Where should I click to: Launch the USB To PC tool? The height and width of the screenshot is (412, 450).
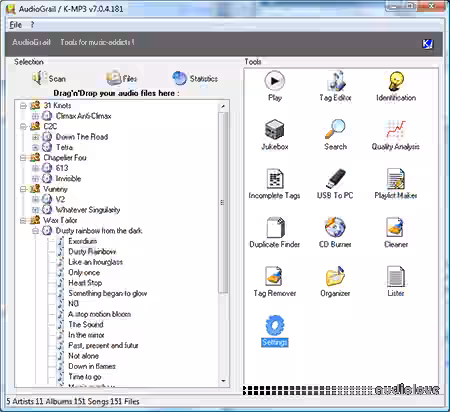335,184
